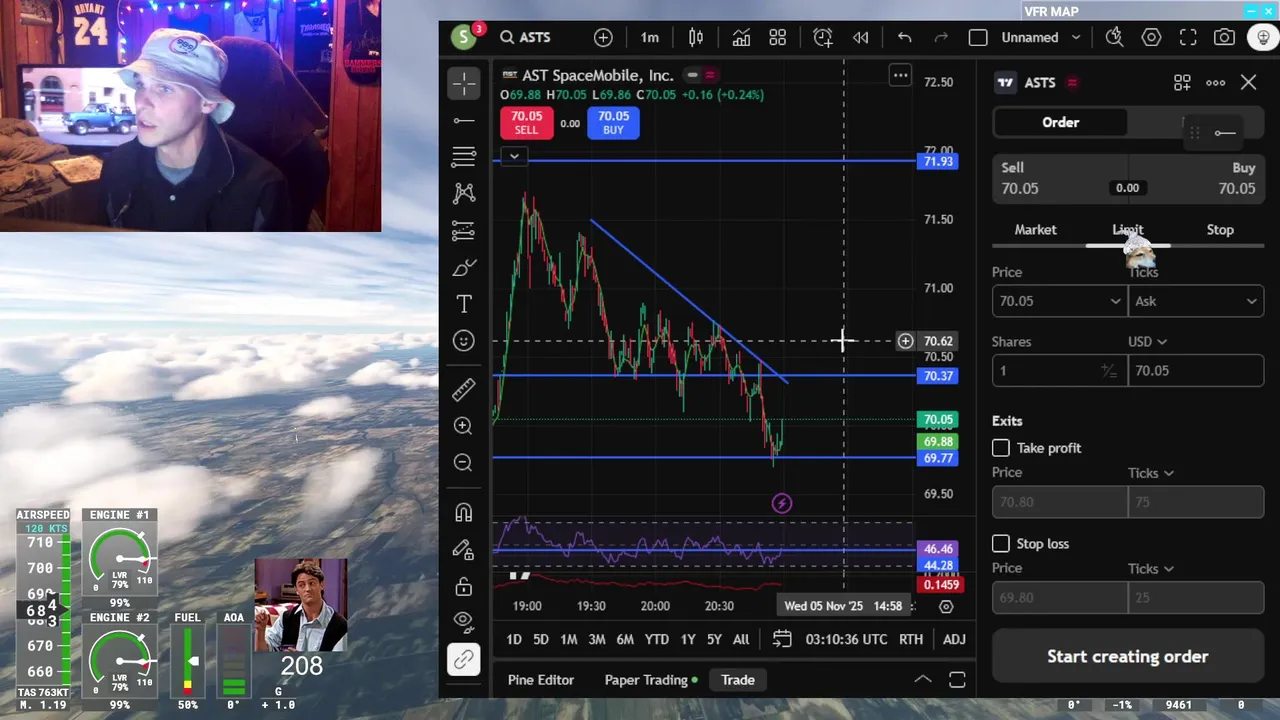Open quick search magnifier icon
Image resolution: width=1280 pixels, height=720 pixels.
[1114, 37]
